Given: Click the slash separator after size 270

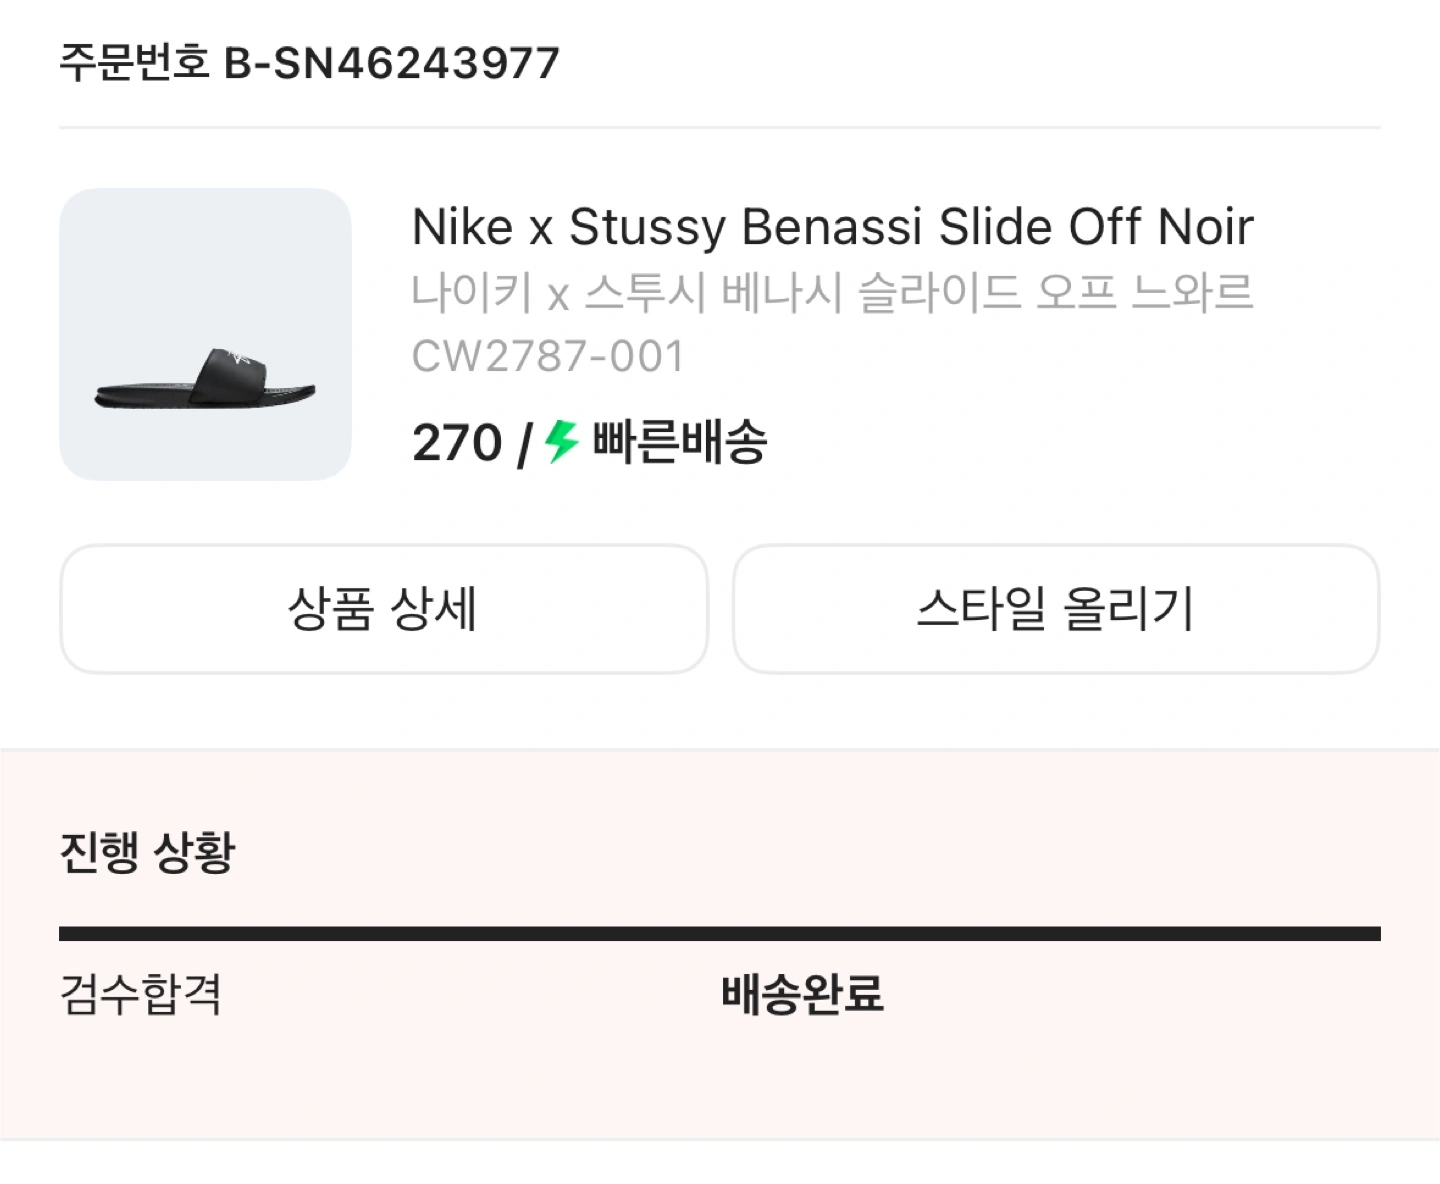Looking at the screenshot, I should (524, 444).
